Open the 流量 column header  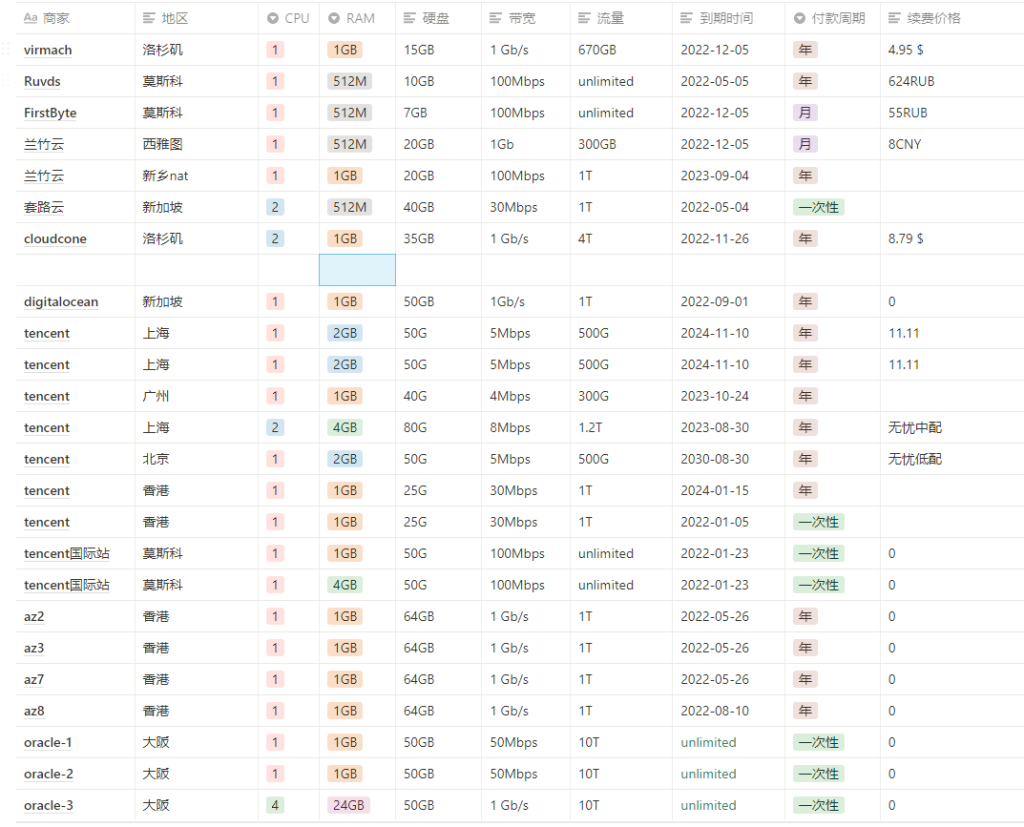pos(621,18)
